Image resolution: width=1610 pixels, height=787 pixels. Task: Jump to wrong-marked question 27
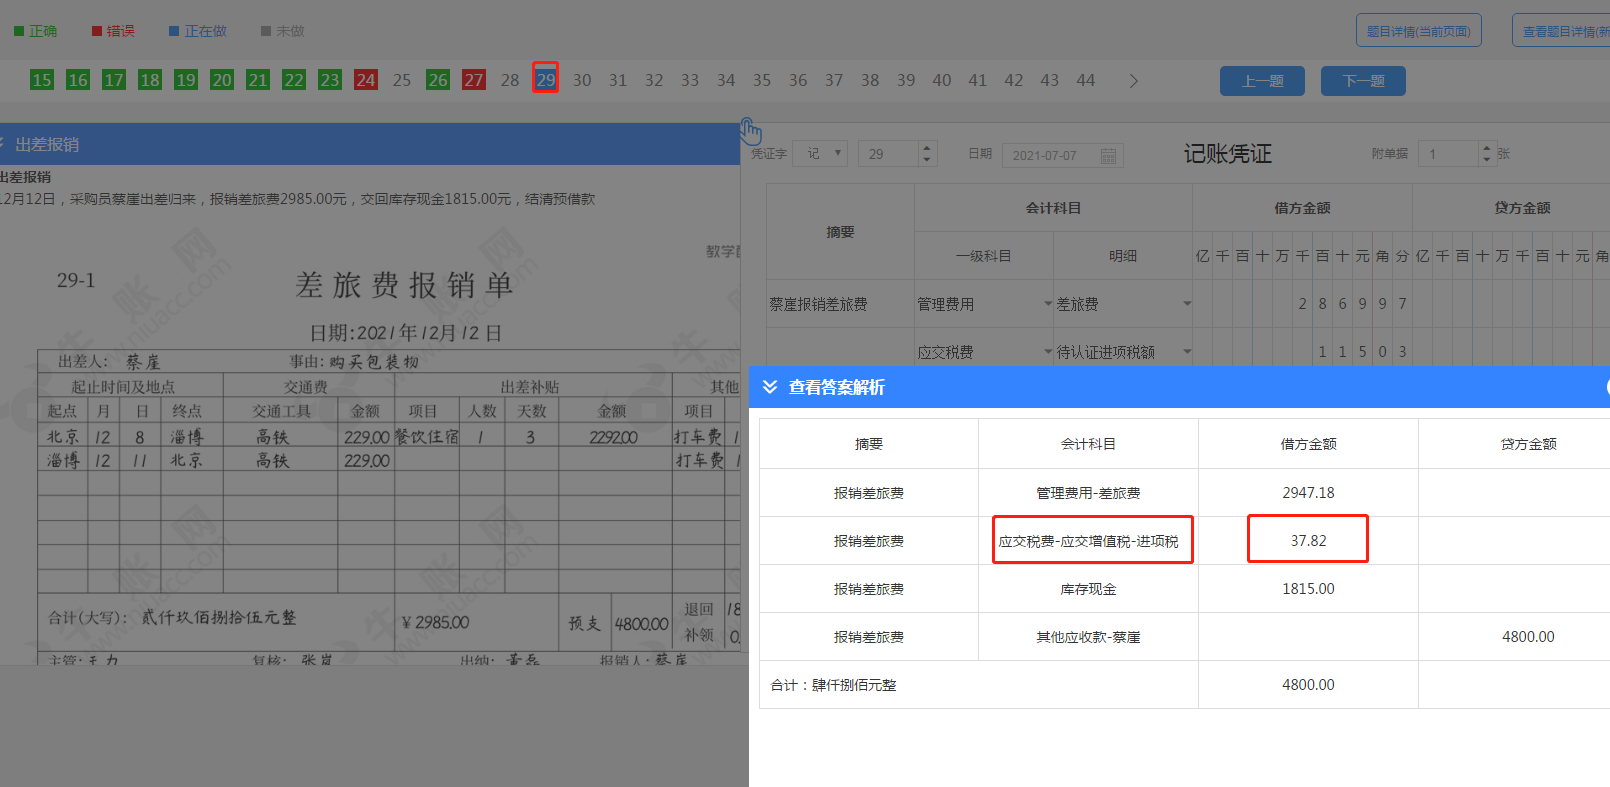click(474, 80)
